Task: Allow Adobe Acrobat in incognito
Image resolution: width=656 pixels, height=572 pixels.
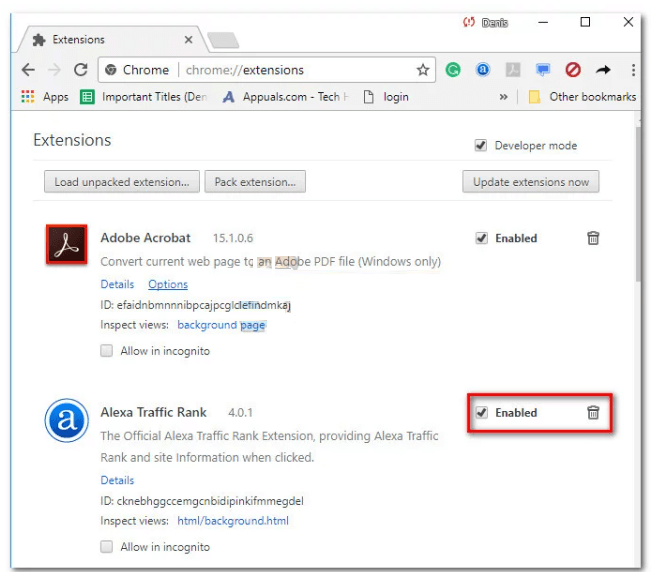Action: pyautogui.click(x=107, y=351)
